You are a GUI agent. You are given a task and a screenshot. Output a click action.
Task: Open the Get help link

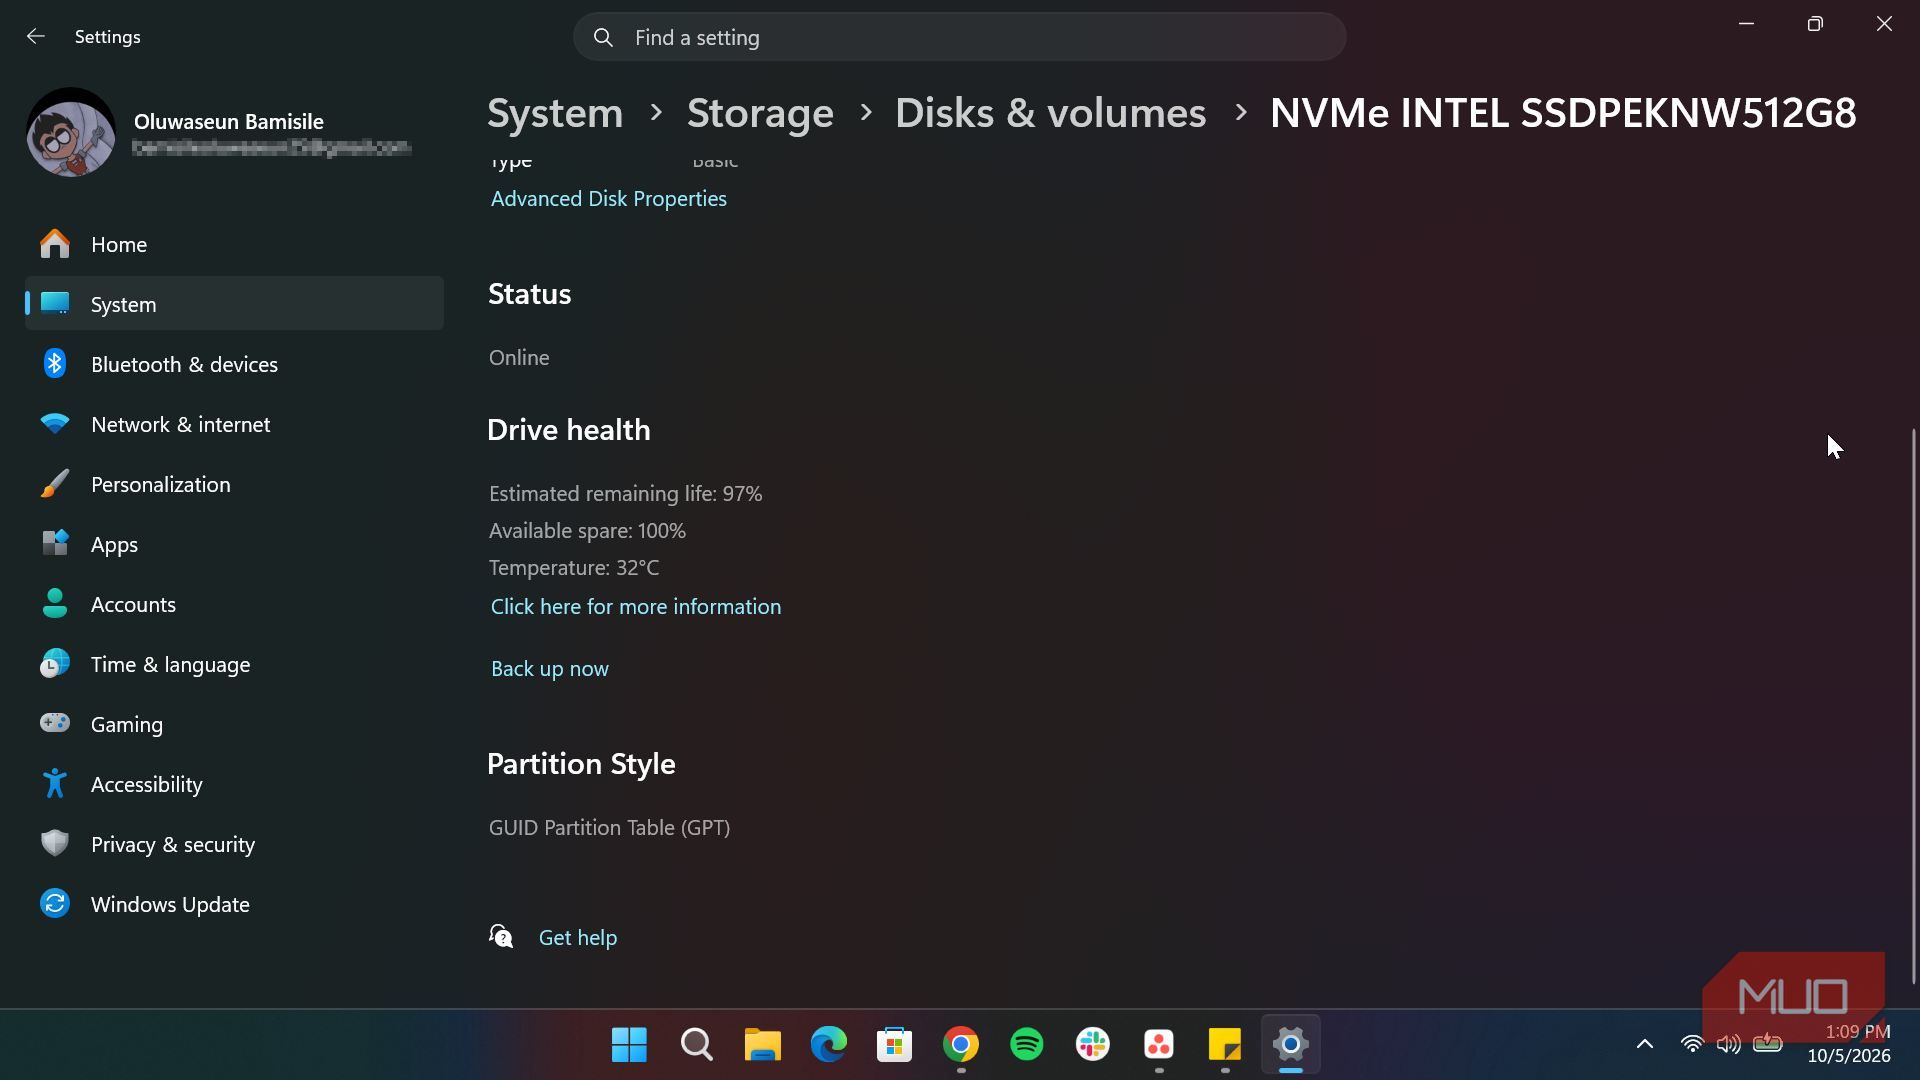pyautogui.click(x=578, y=938)
